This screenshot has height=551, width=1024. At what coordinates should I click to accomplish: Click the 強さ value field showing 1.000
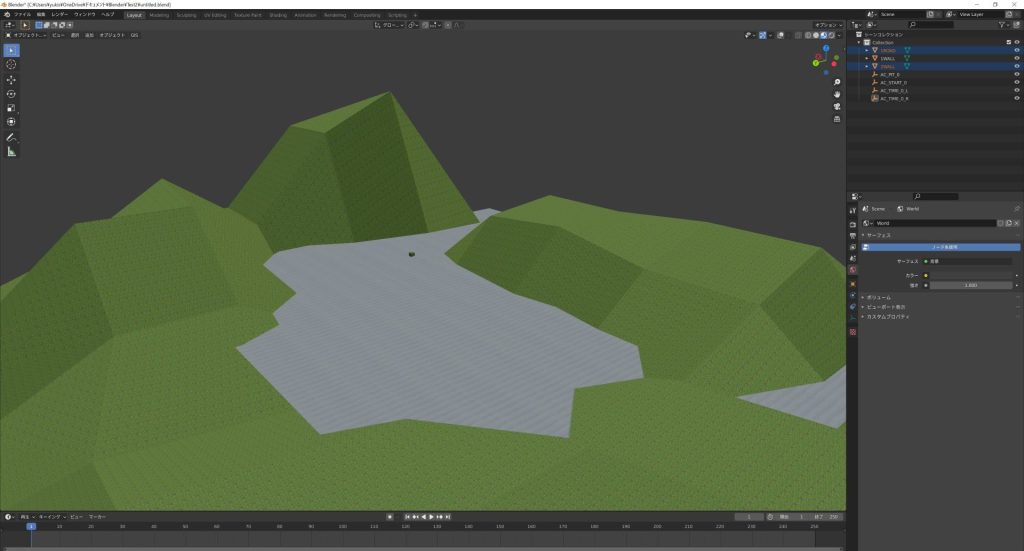pos(970,285)
